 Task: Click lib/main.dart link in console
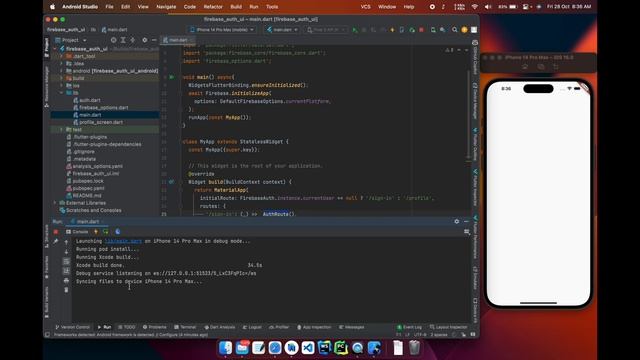(123, 241)
